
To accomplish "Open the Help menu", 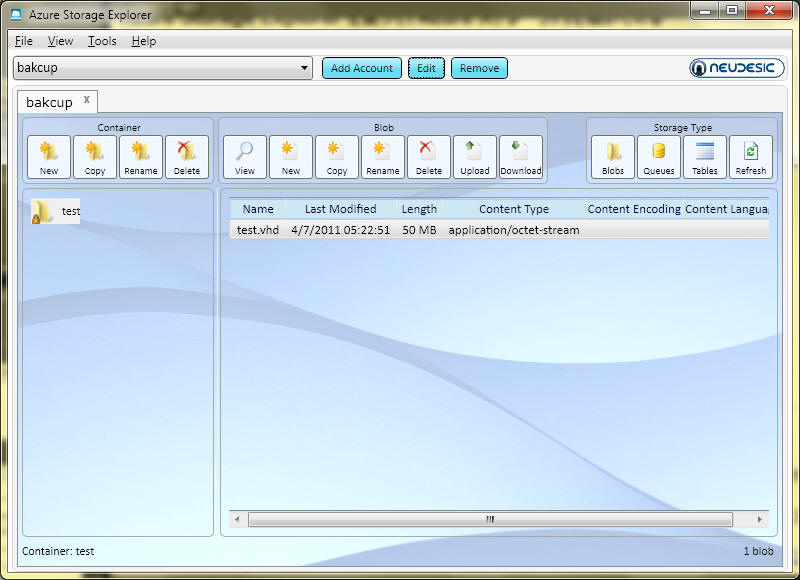I will tap(144, 41).
